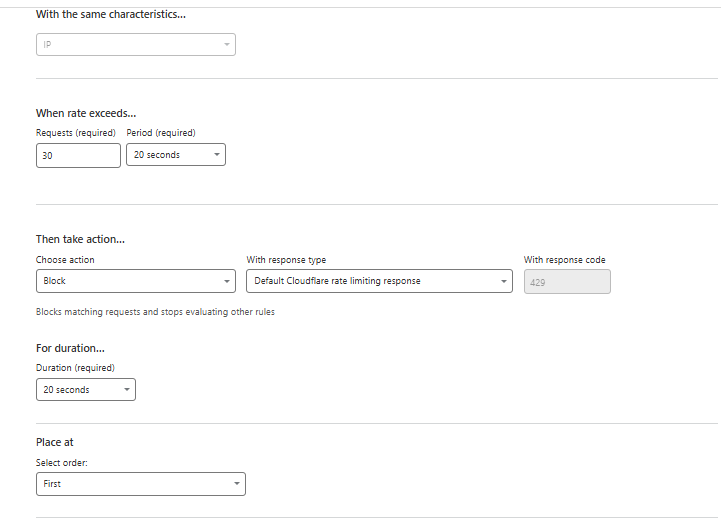
Task: Click the arrow icon of the Period dropdown
Action: (x=217, y=155)
